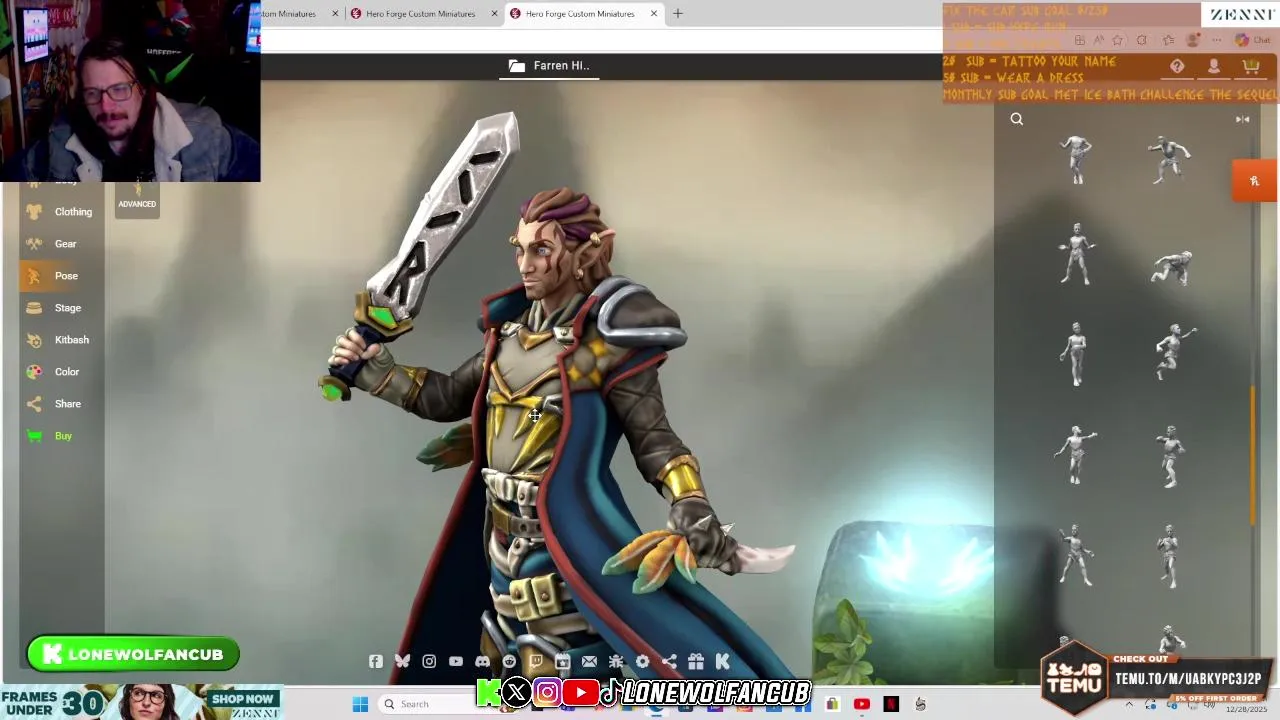Click the Bluesky butterfly icon
The image size is (1280, 720).
point(402,661)
